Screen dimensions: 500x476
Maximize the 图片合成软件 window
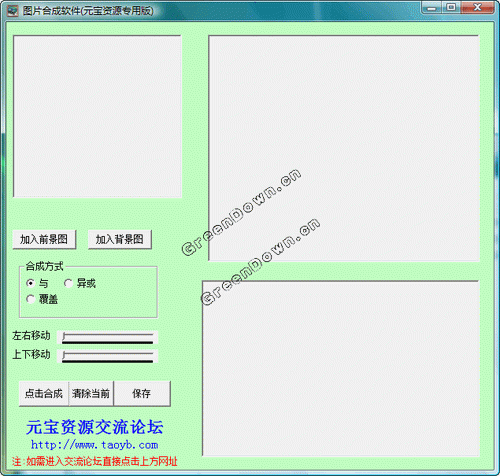point(451,8)
